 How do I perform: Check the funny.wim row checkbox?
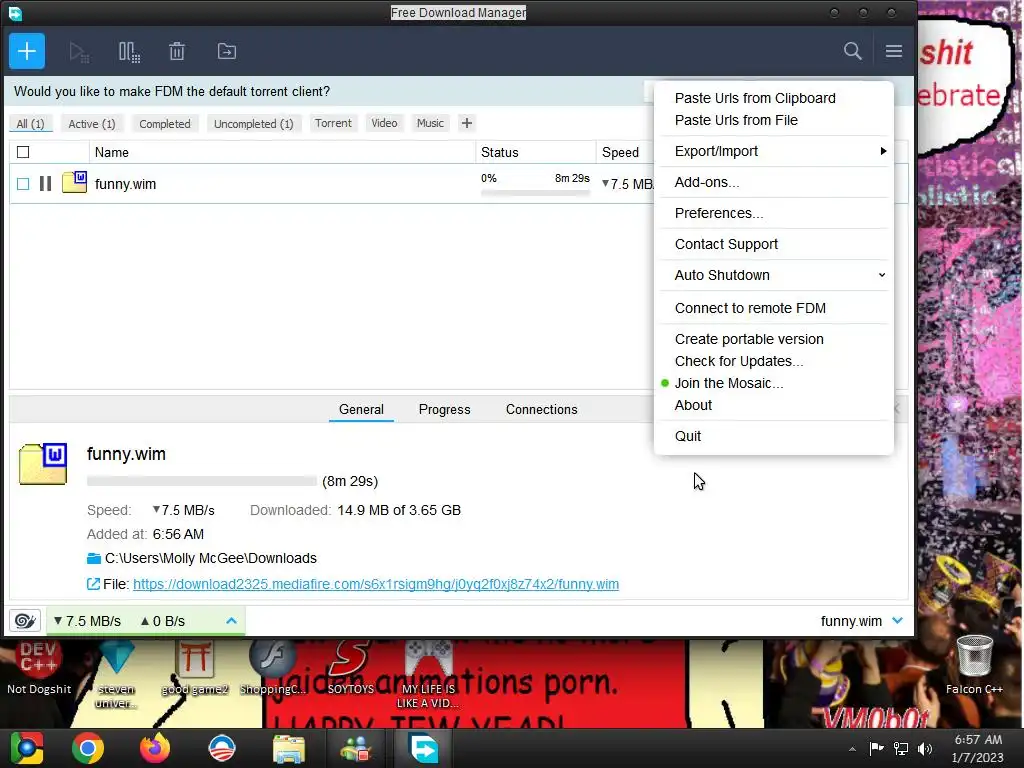pyautogui.click(x=23, y=184)
